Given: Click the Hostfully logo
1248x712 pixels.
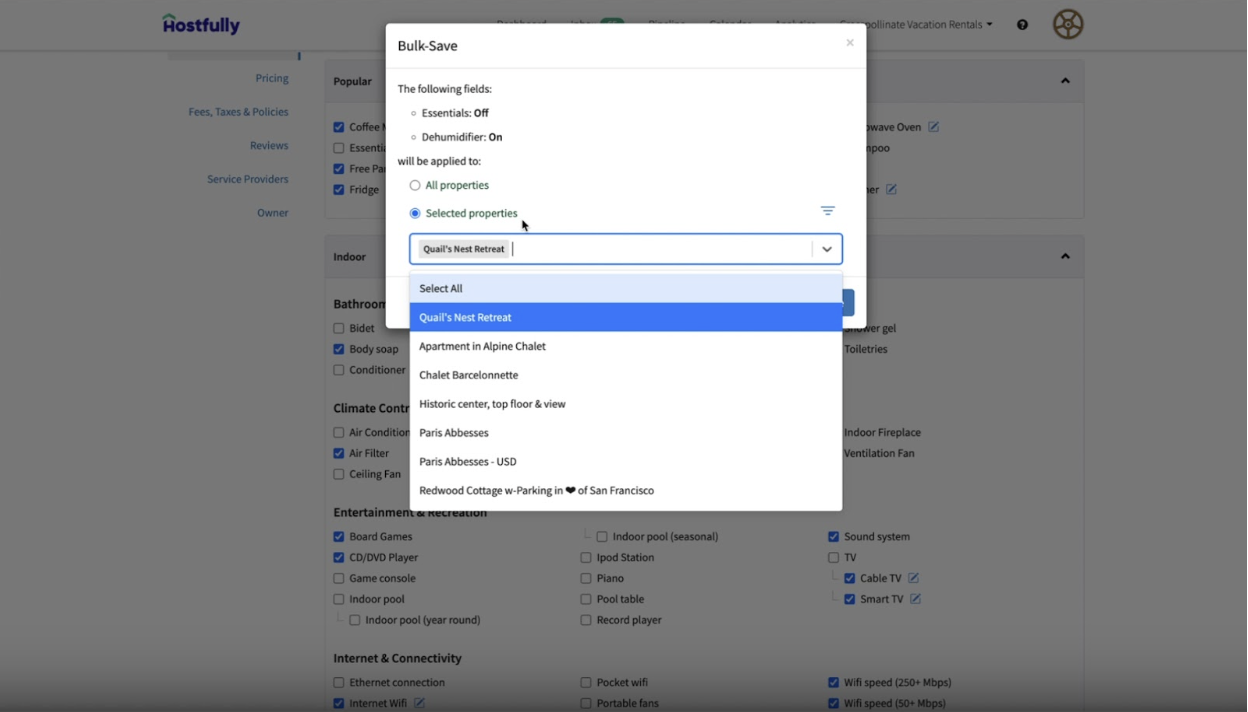Looking at the screenshot, I should (x=200, y=24).
